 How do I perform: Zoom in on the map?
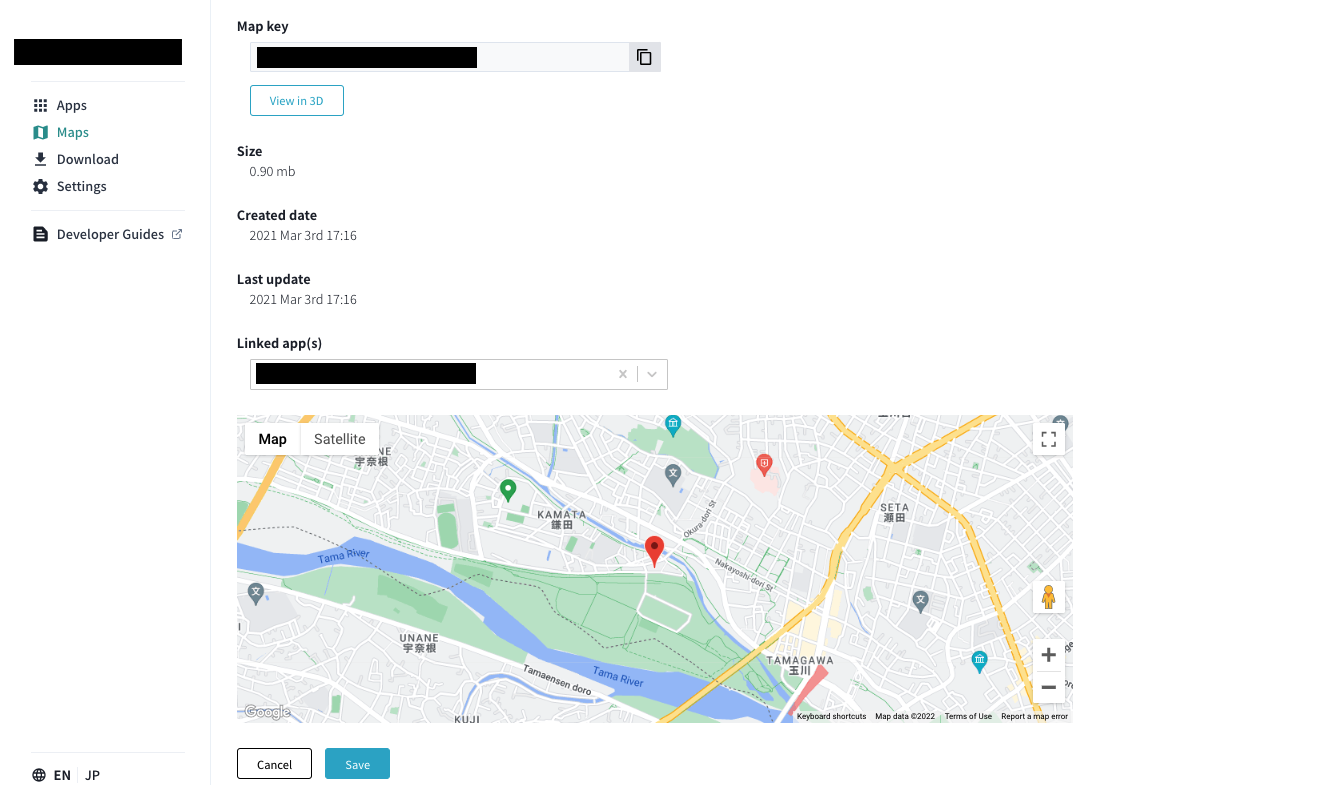1048,654
